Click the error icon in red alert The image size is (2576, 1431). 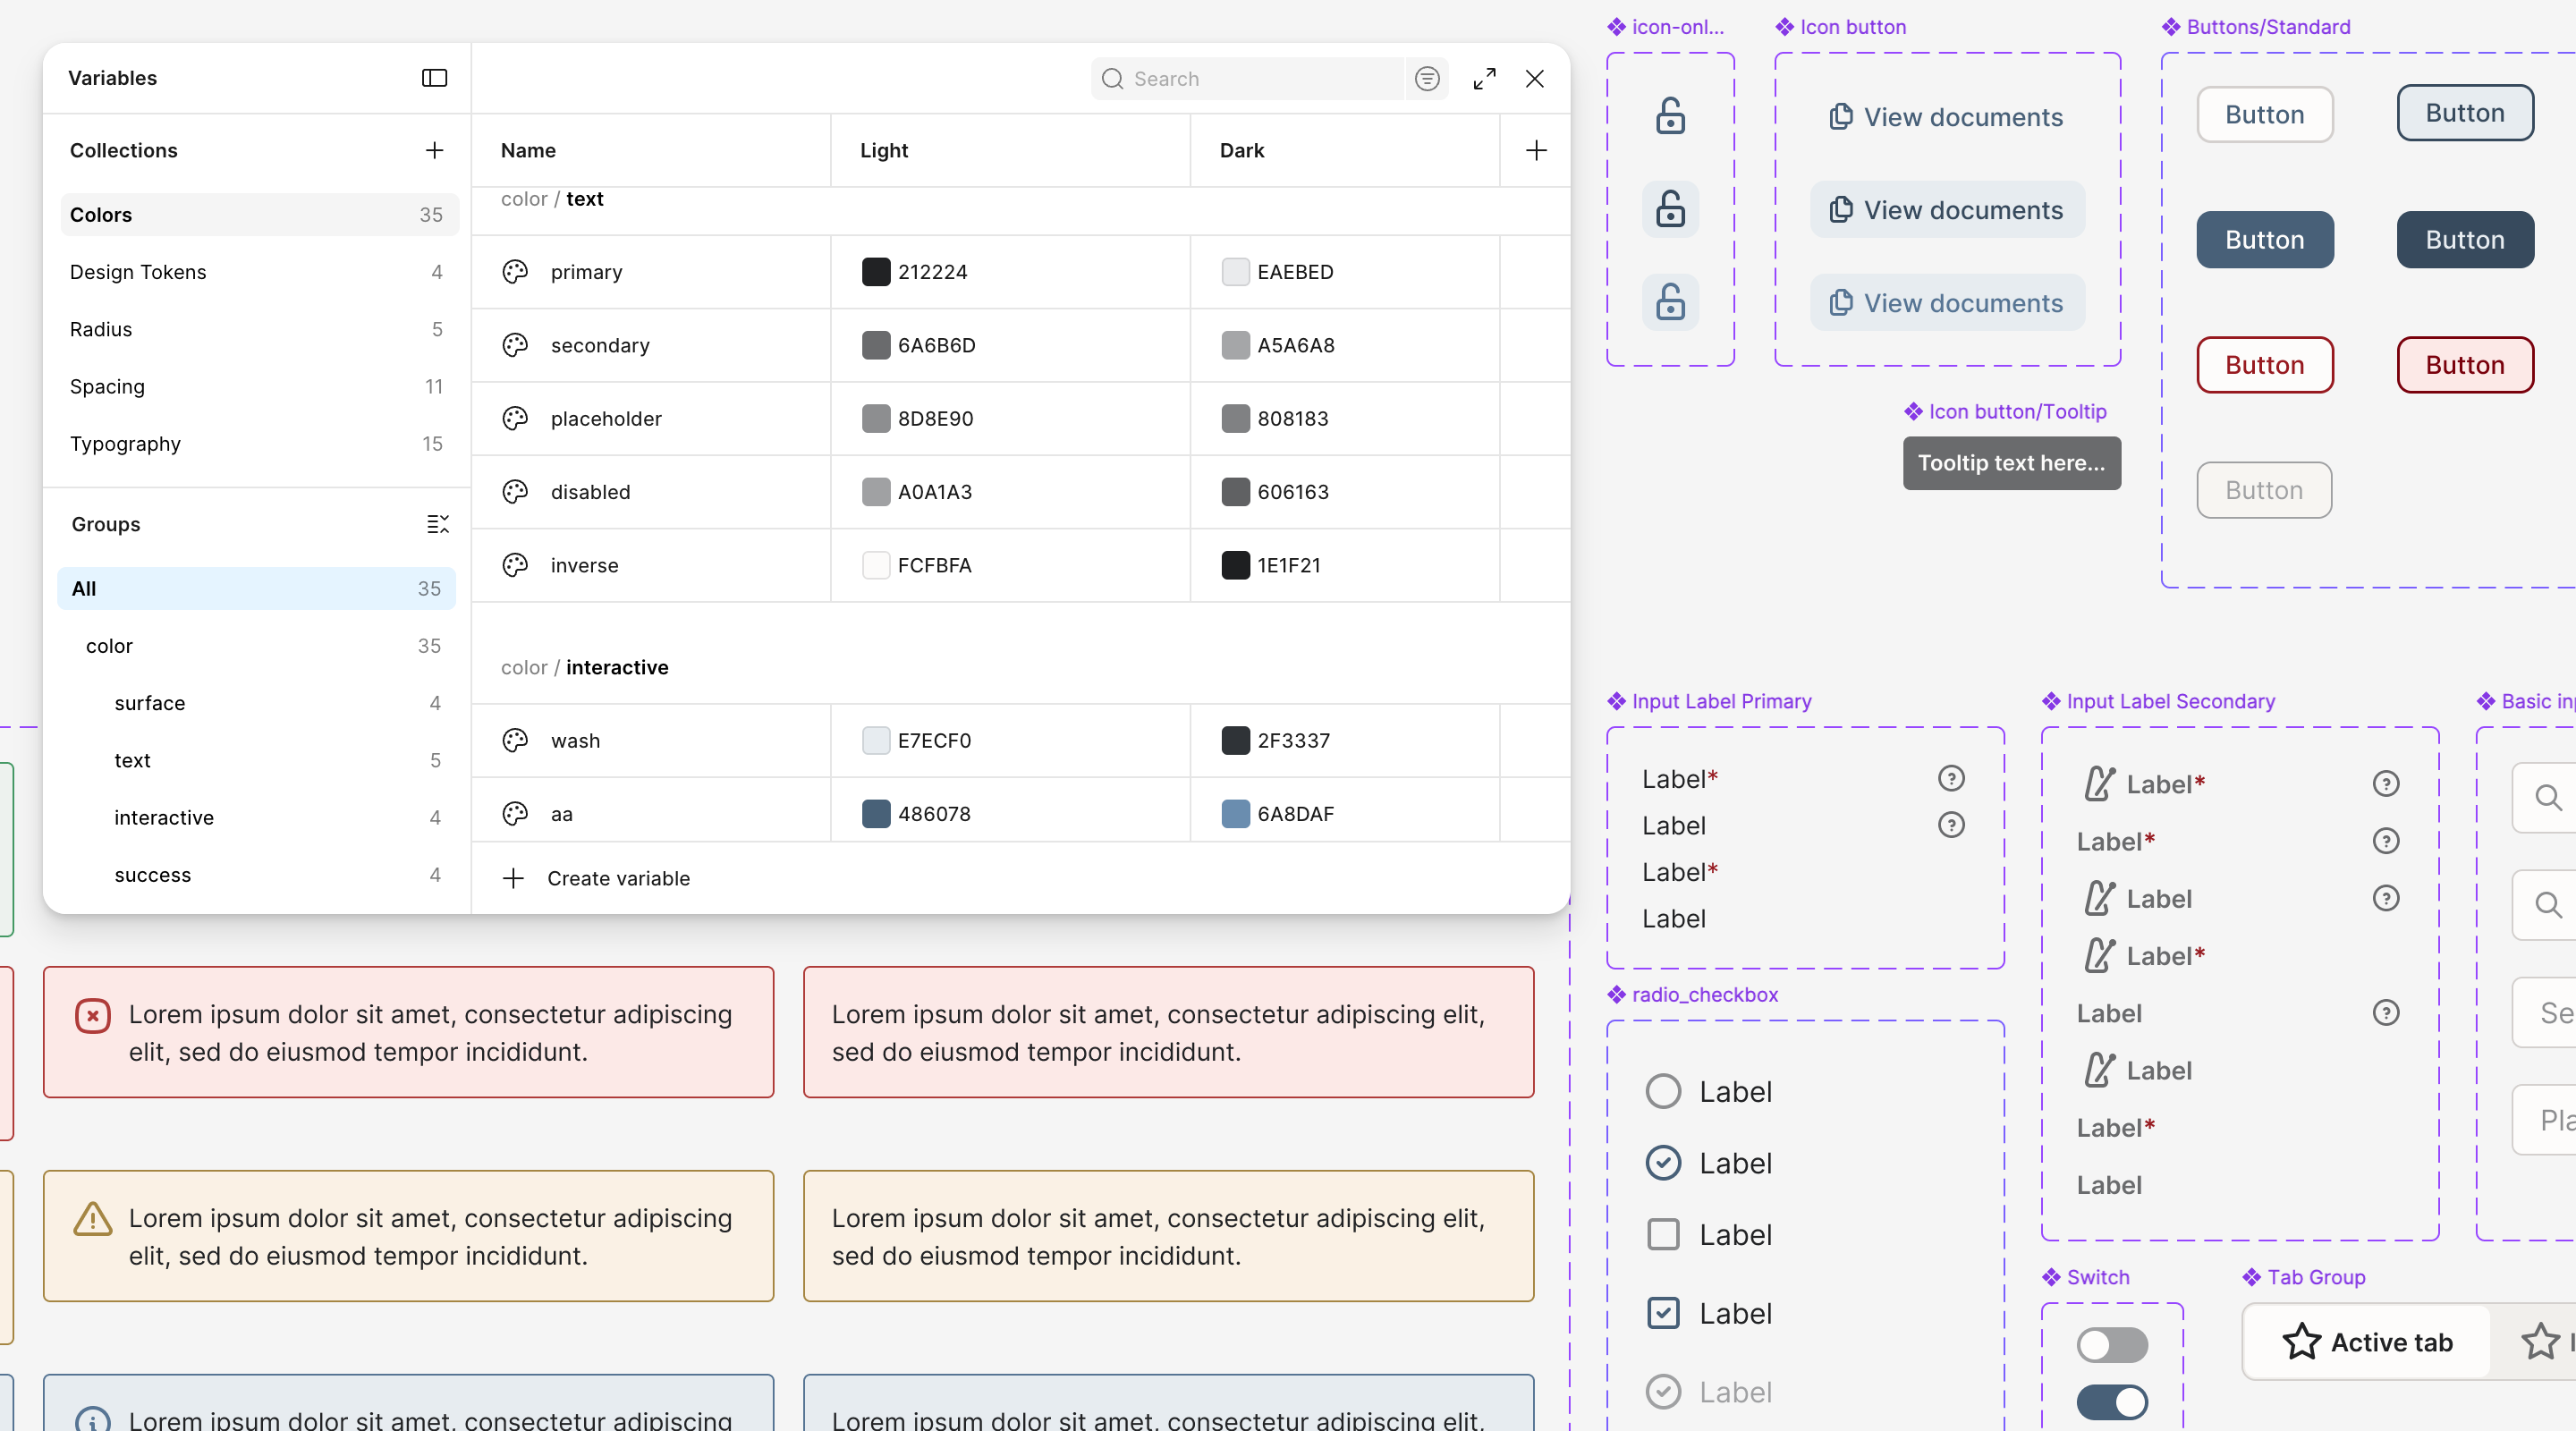(93, 1016)
